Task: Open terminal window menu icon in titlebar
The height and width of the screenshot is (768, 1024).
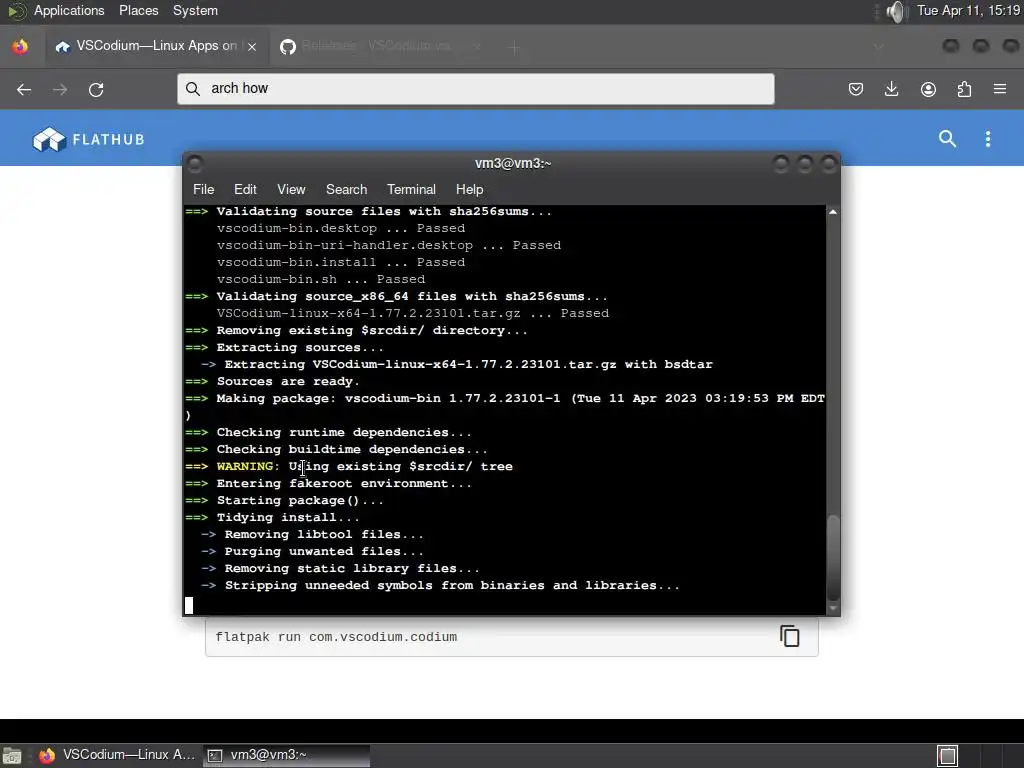Action: pos(195,164)
